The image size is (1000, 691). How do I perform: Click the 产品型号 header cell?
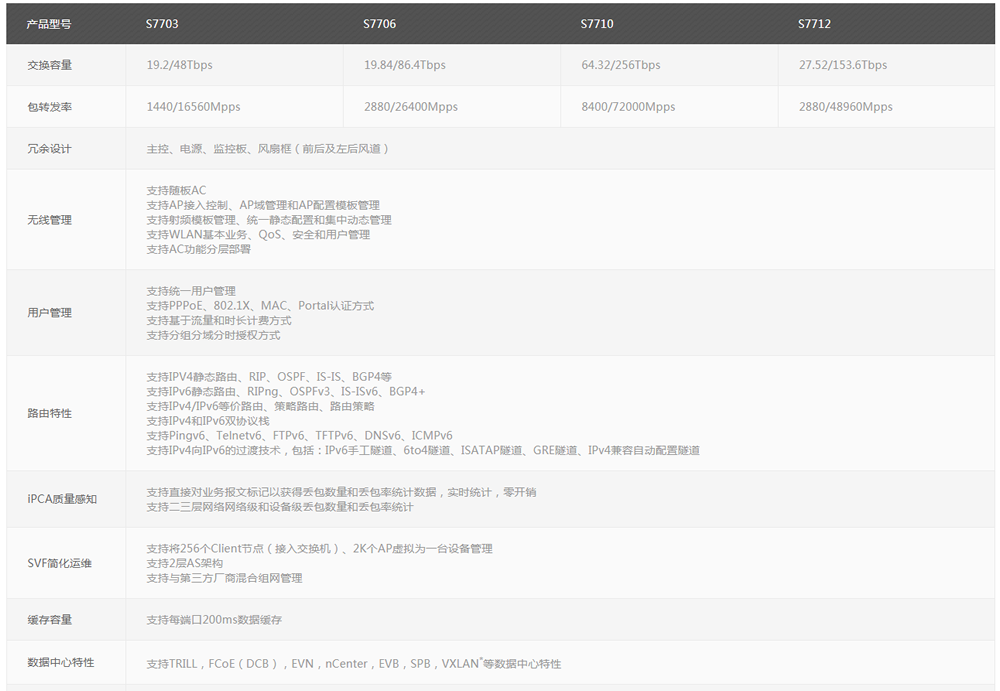click(x=47, y=23)
